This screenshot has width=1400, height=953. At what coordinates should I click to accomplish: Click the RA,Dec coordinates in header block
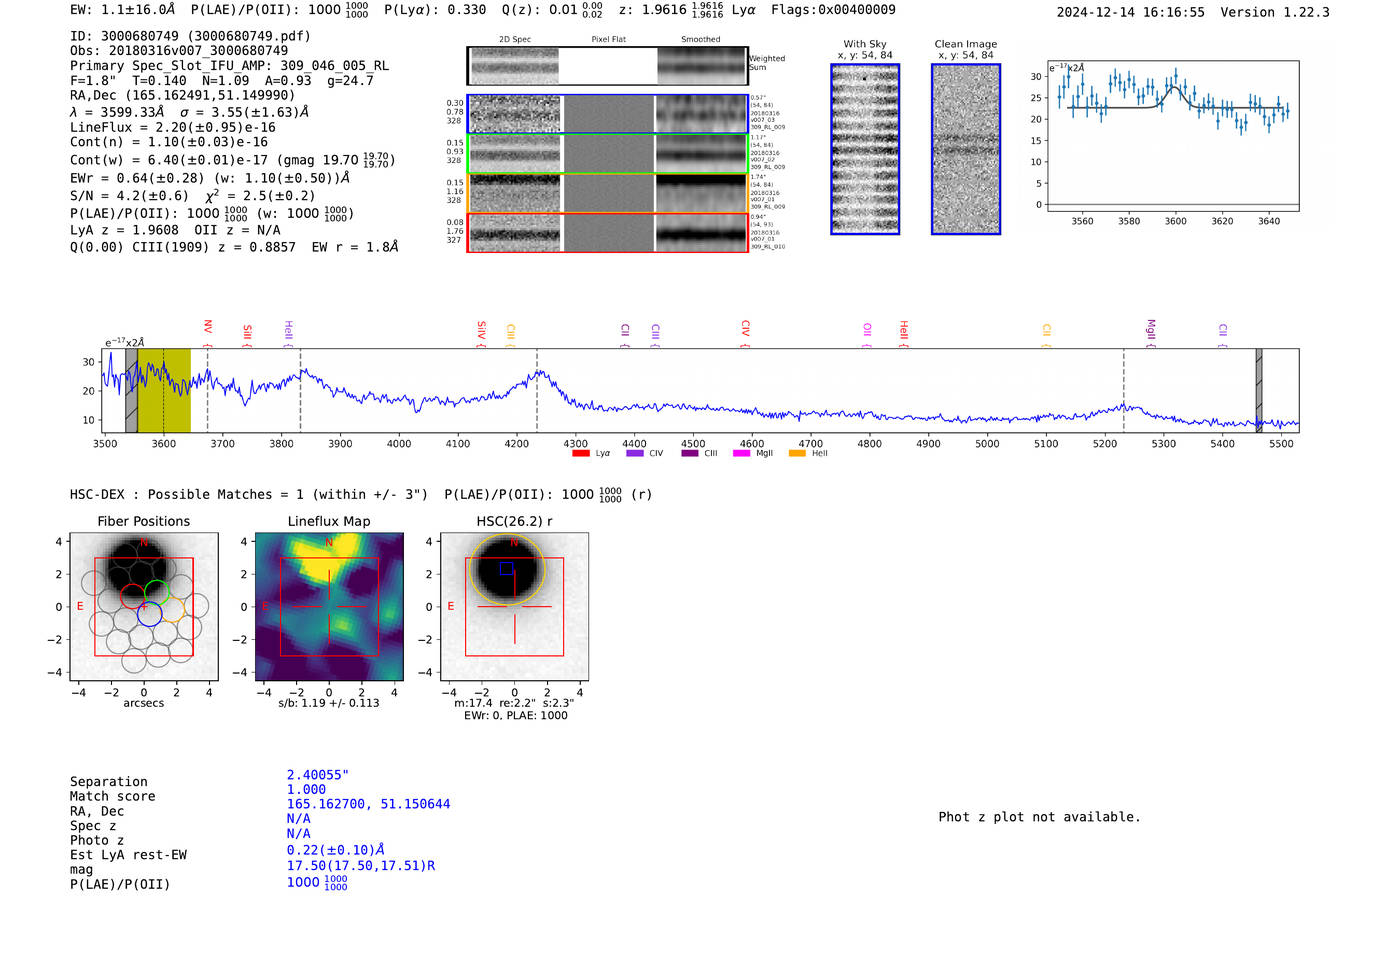point(183,95)
